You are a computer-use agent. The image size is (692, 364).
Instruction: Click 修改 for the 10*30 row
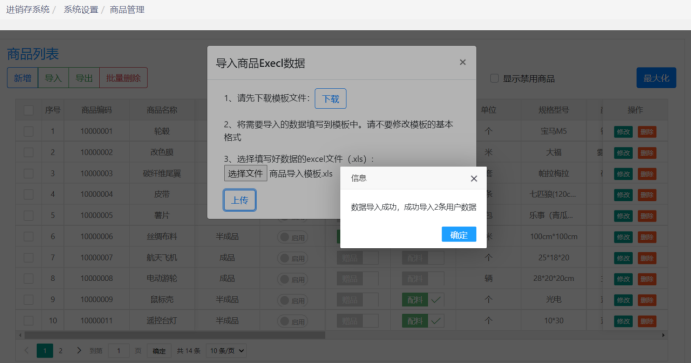point(623,321)
